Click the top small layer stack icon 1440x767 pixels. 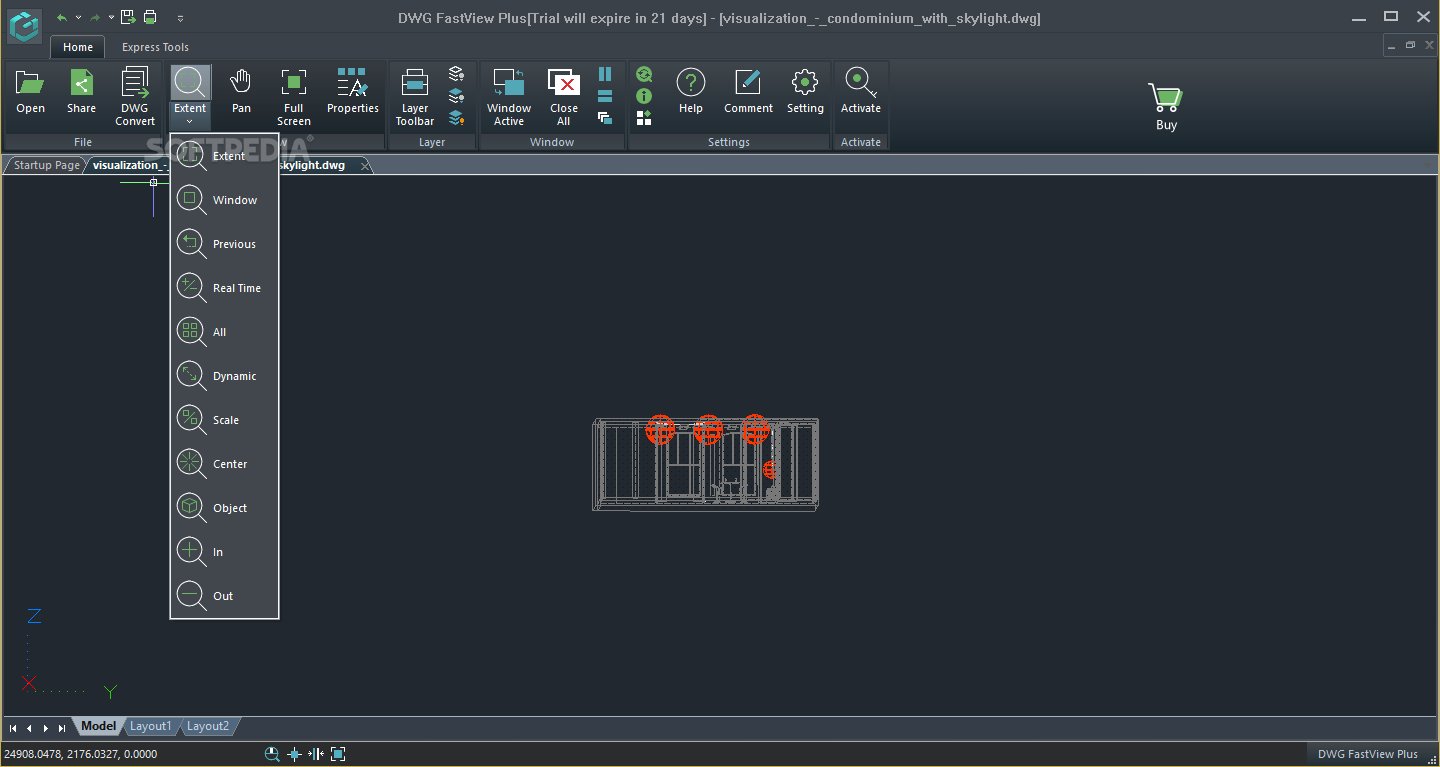[x=456, y=74]
